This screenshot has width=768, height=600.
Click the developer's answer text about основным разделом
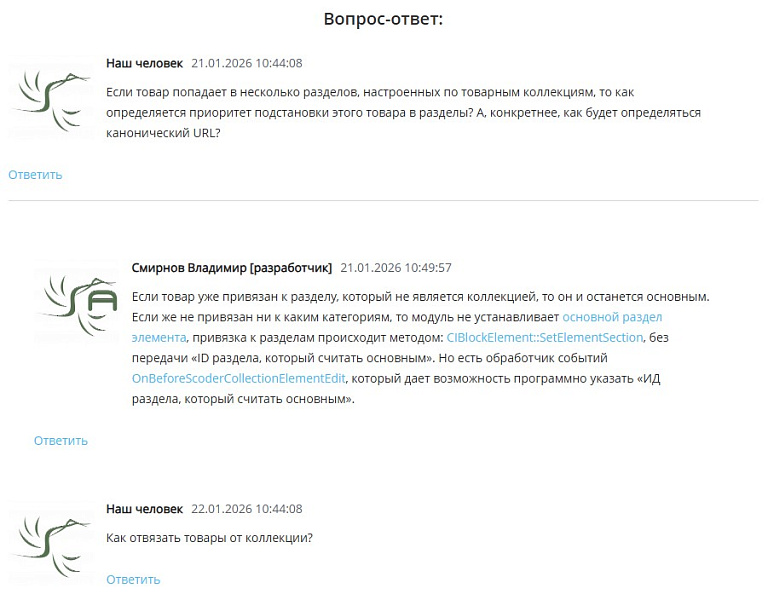(421, 348)
